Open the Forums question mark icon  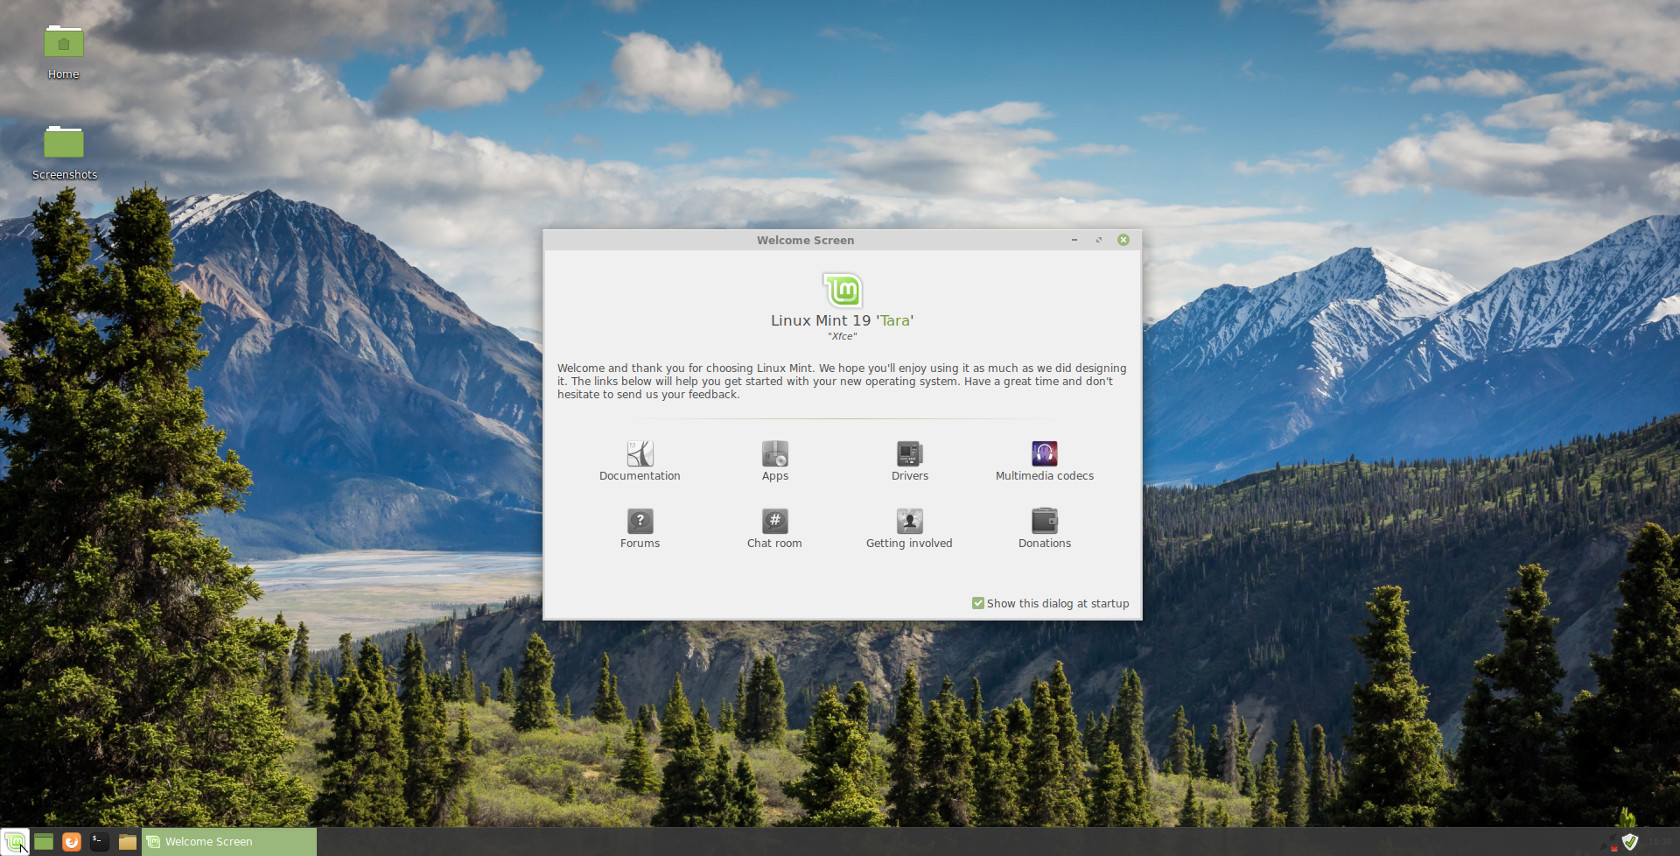(640, 521)
